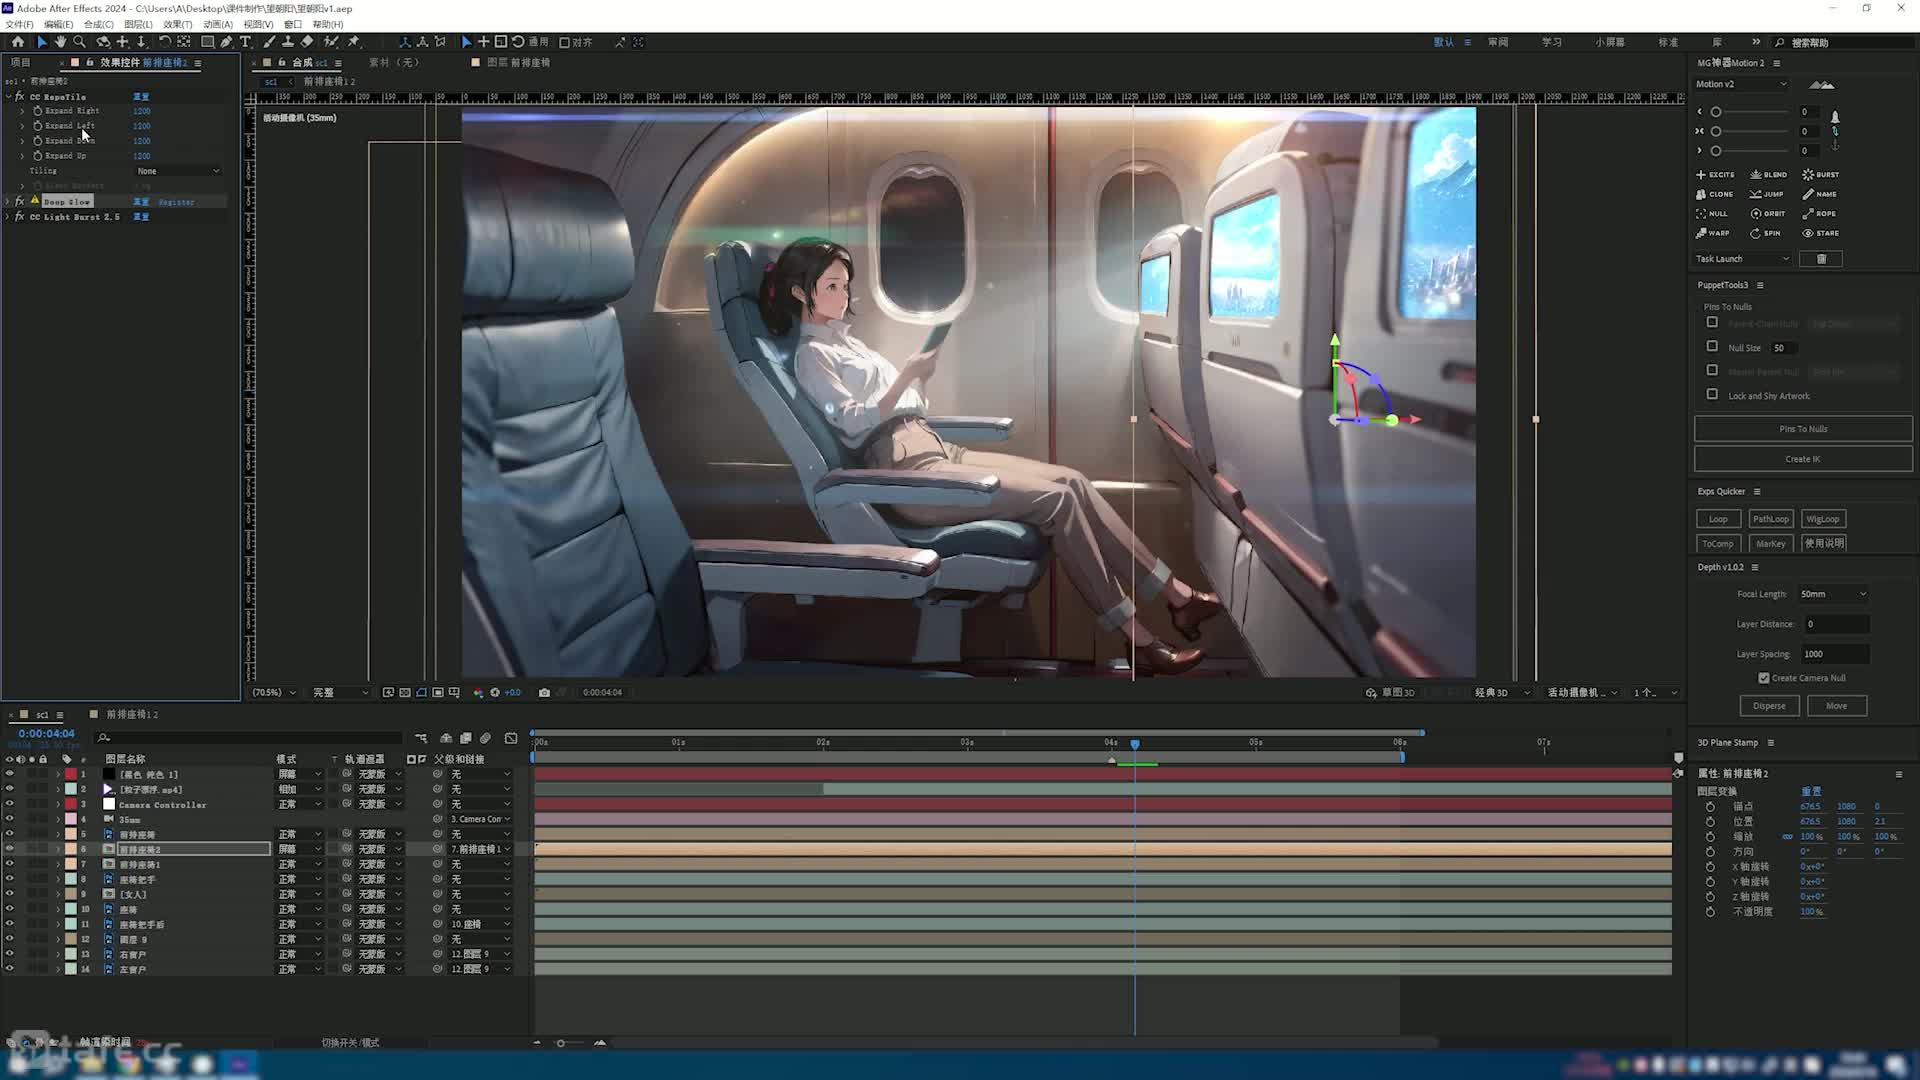Open the 效果(T) menu
The image size is (1920, 1080).
[177, 24]
